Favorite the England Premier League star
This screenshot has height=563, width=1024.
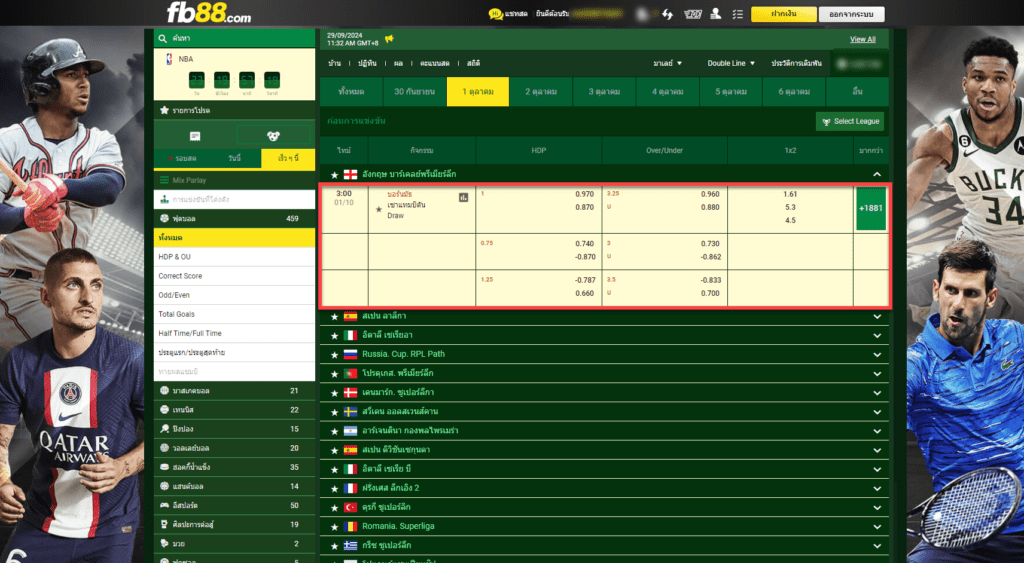tap(334, 175)
